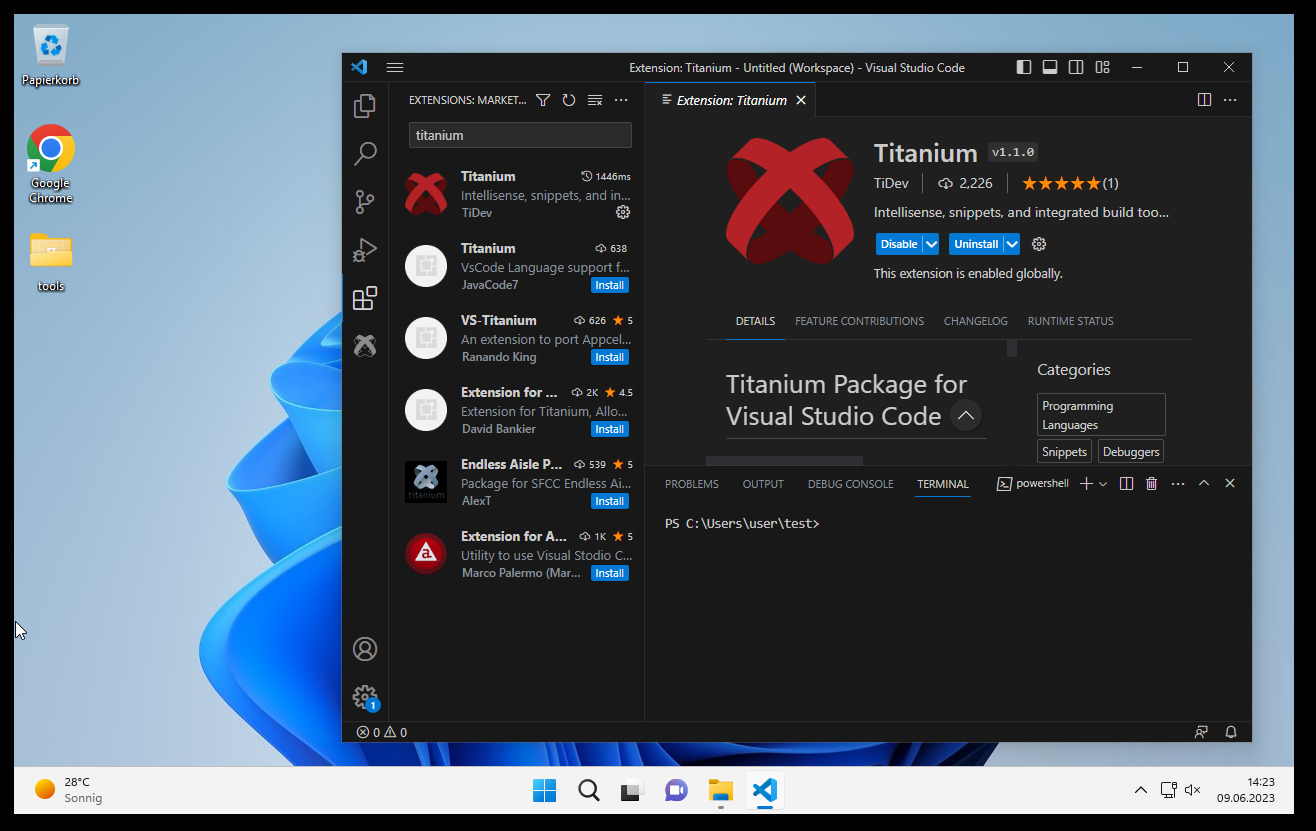This screenshot has width=1316, height=831.
Task: Open Accounts menu in activity bar
Action: point(365,649)
